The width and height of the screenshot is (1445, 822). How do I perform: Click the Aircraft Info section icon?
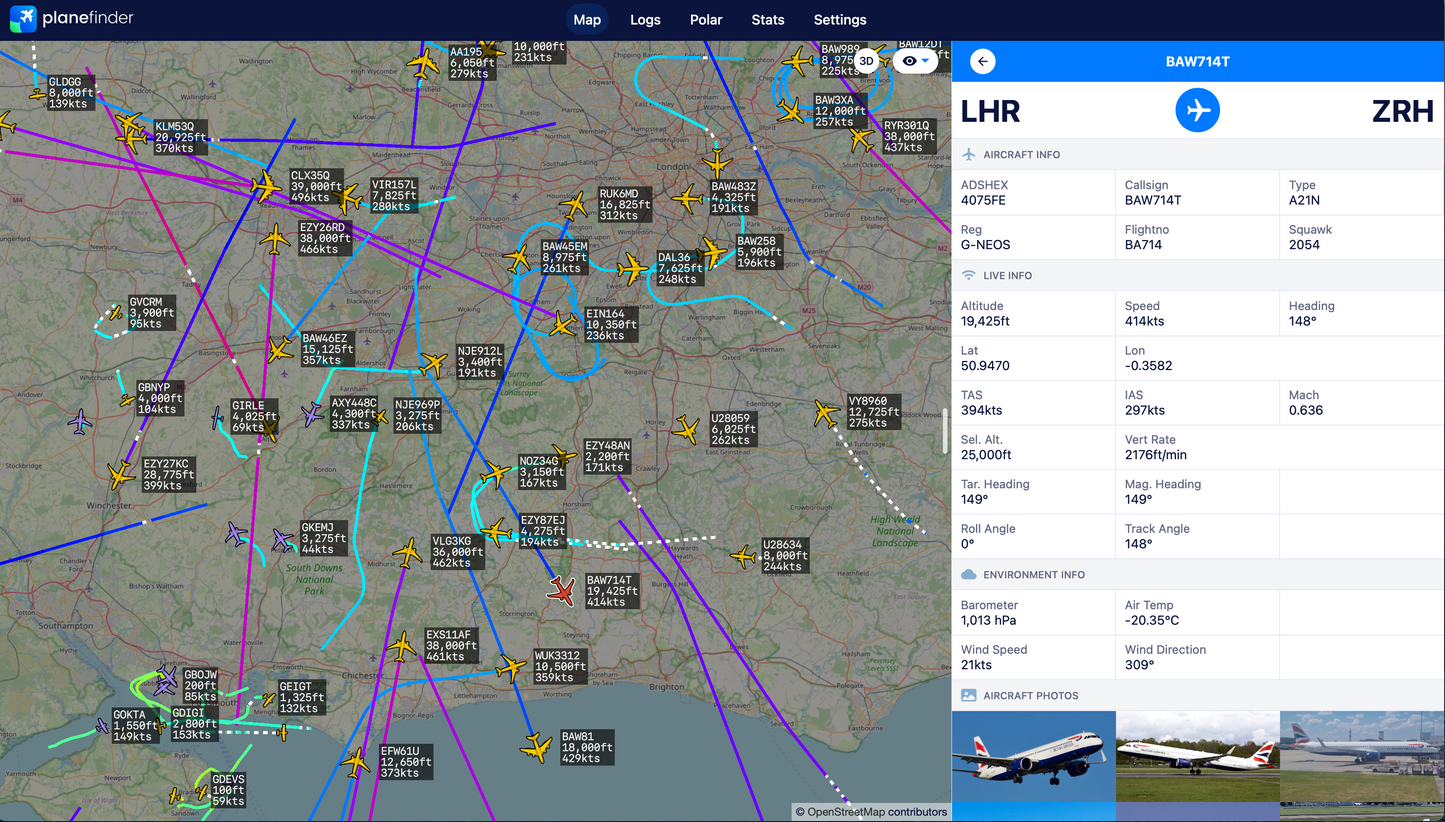(968, 154)
